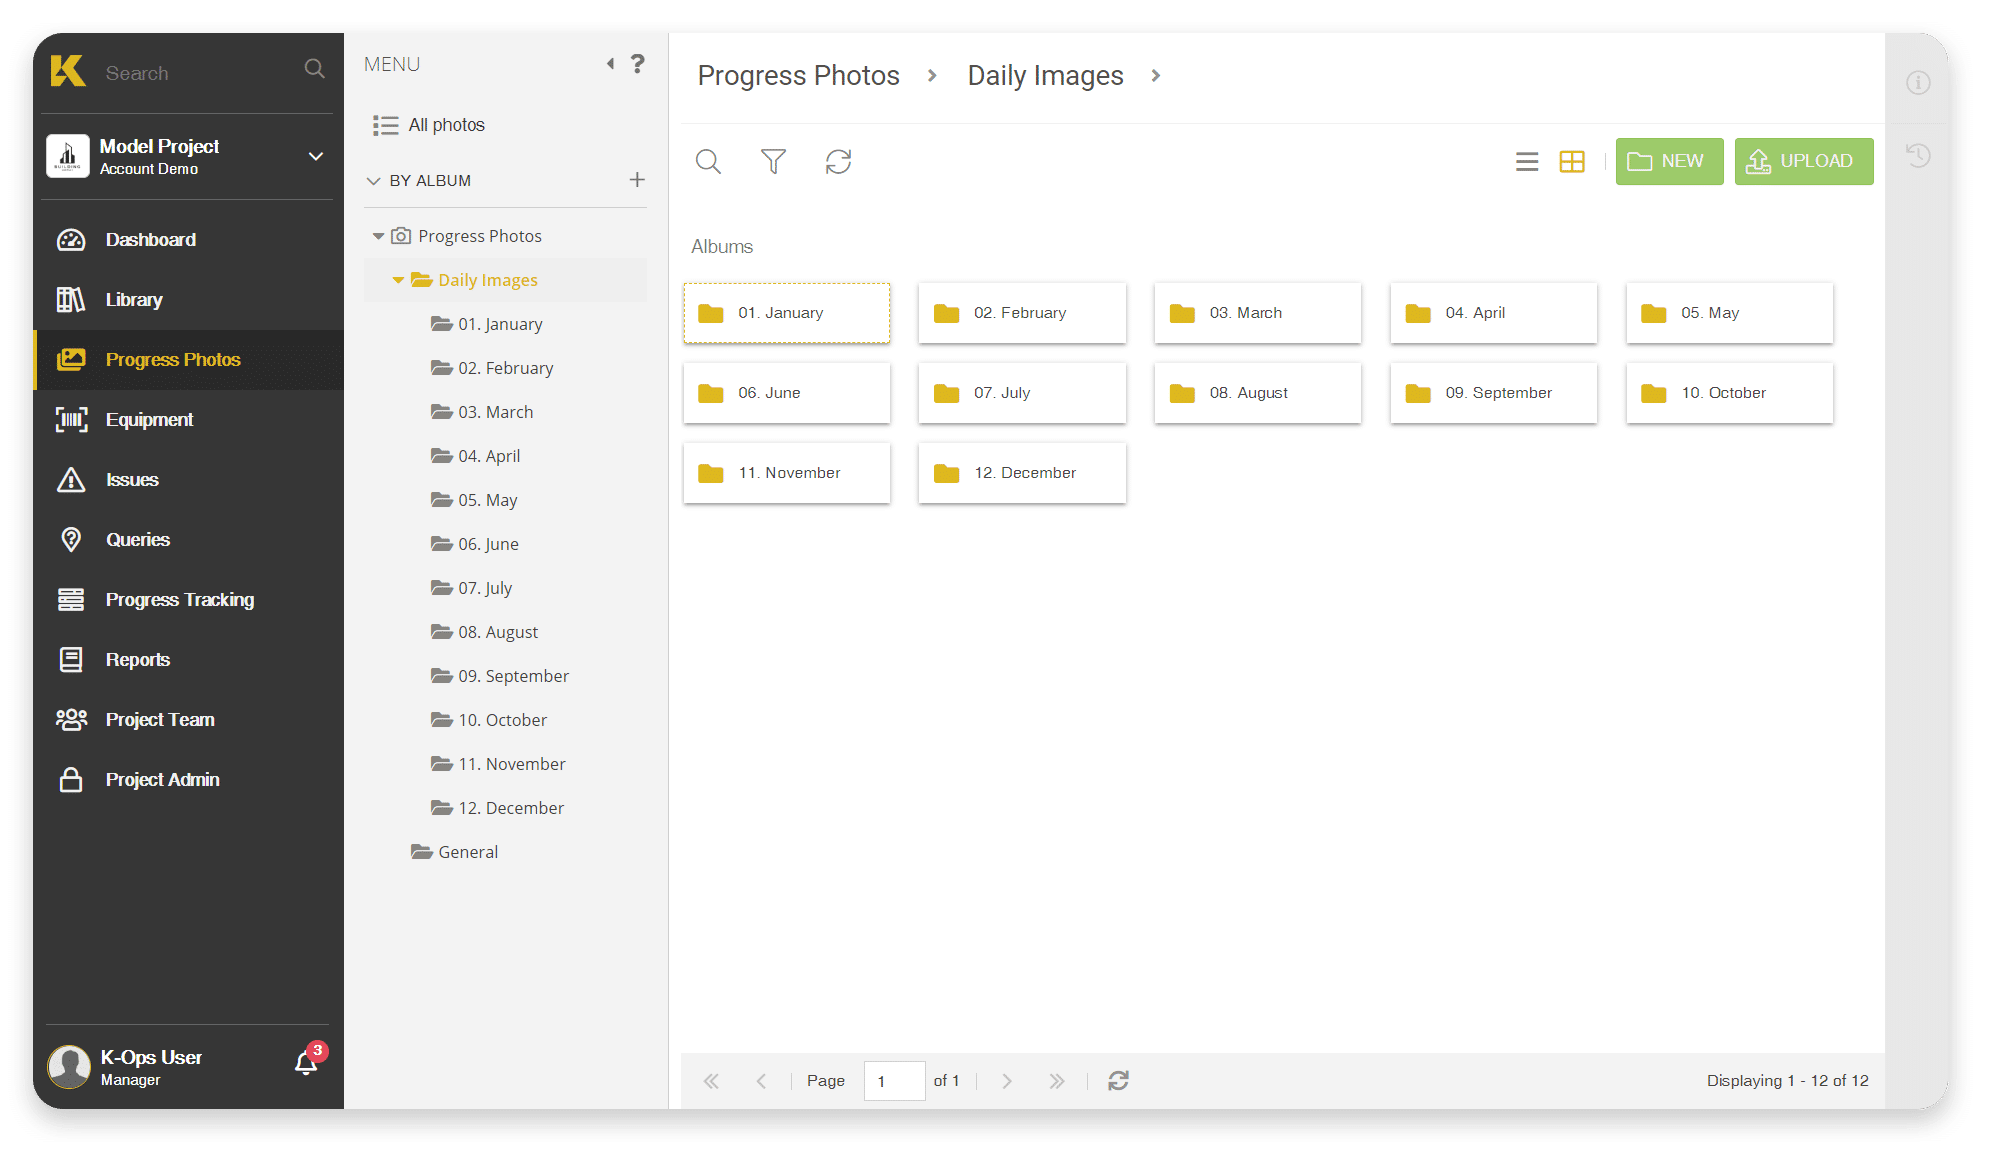
Task: Go to first page arrow
Action: click(711, 1081)
